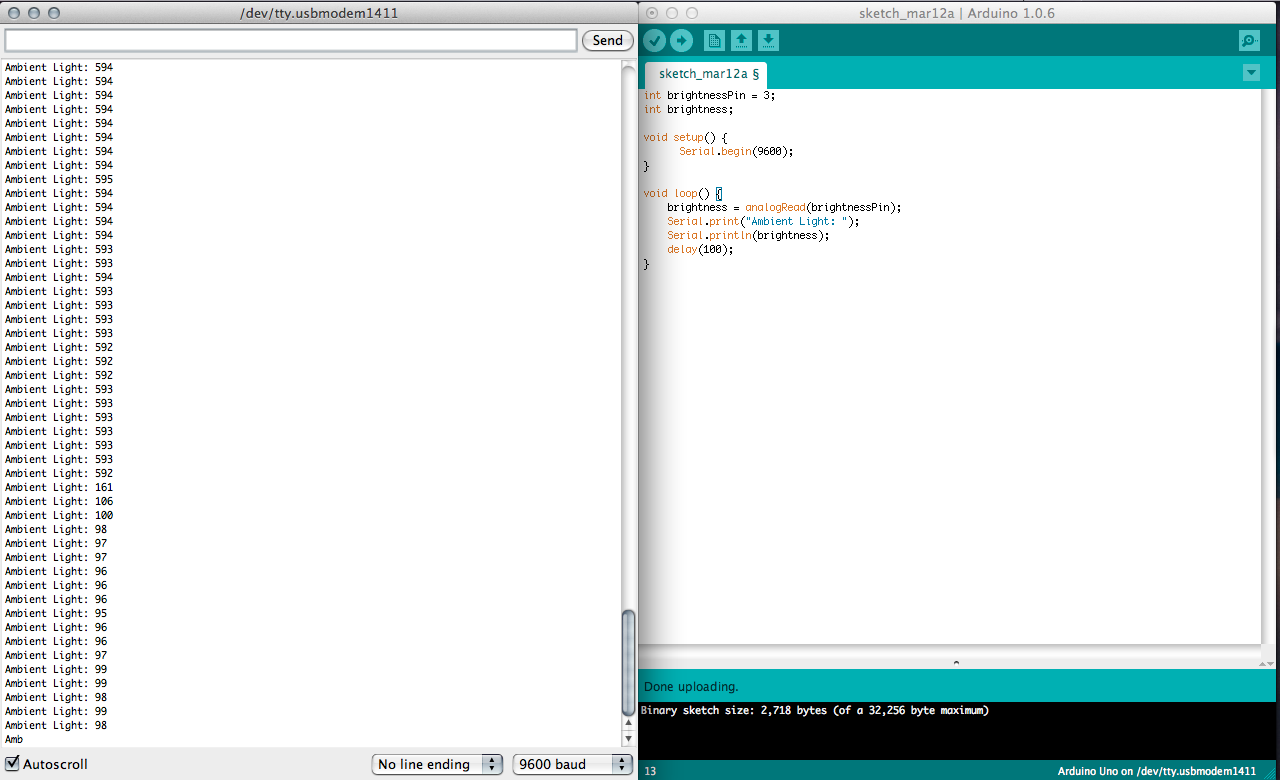Click the 'int brightness;' code line
Viewport: 1280px width, 780px height.
point(688,109)
